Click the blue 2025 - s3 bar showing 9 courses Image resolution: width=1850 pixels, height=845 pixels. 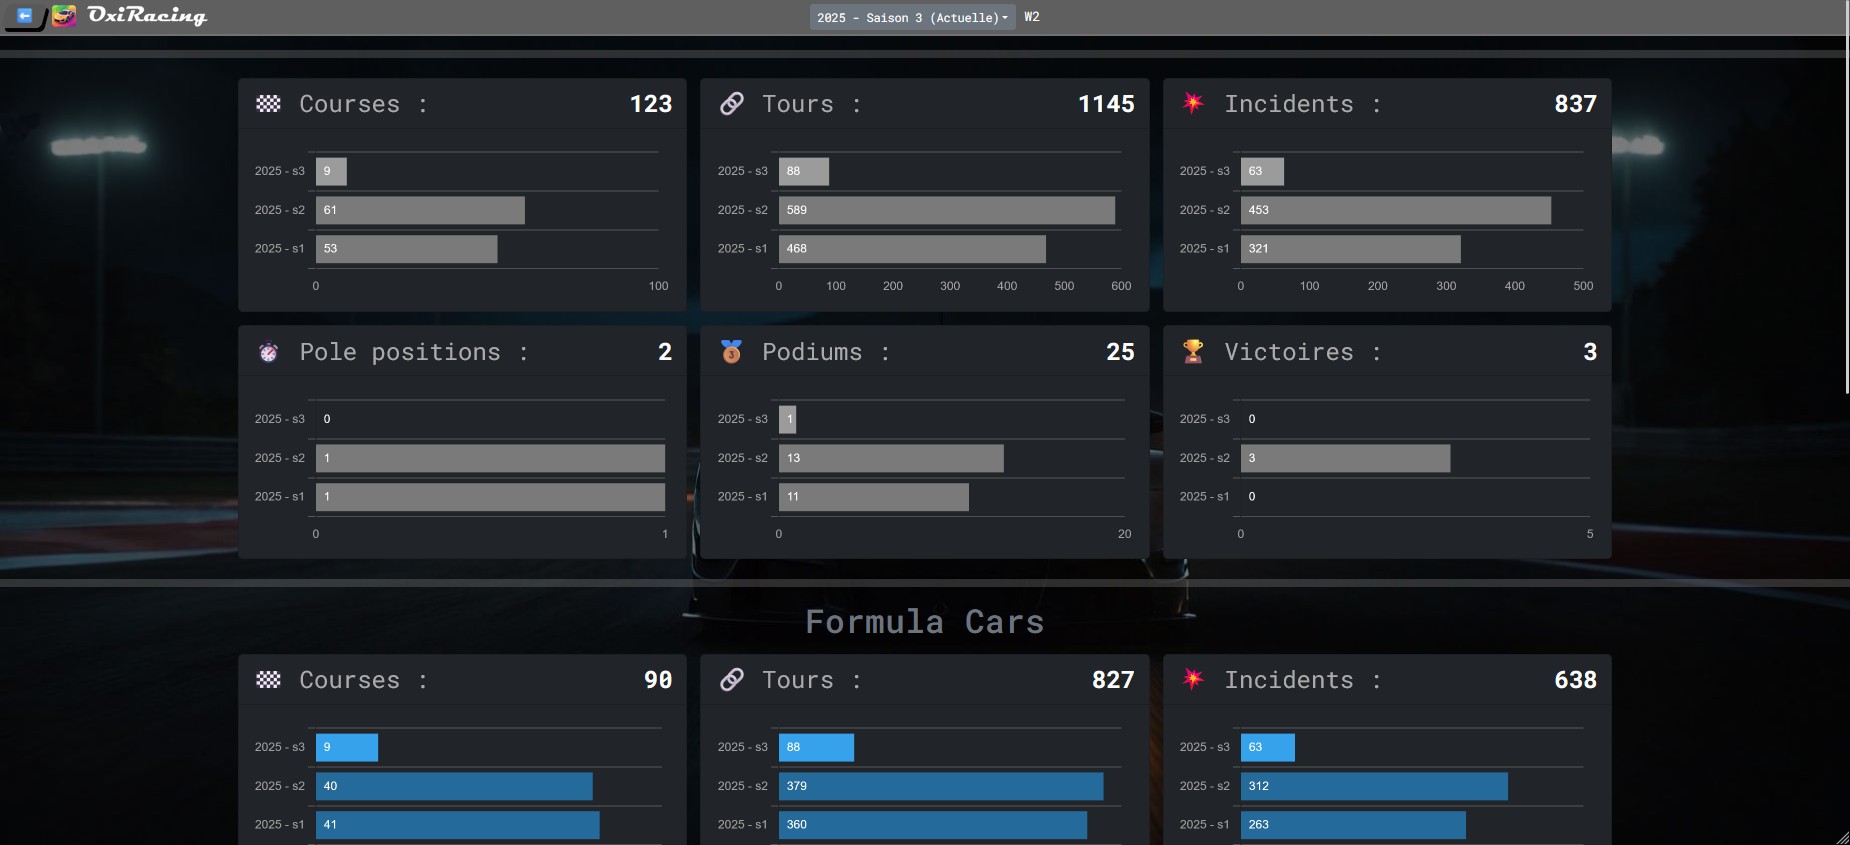347,747
